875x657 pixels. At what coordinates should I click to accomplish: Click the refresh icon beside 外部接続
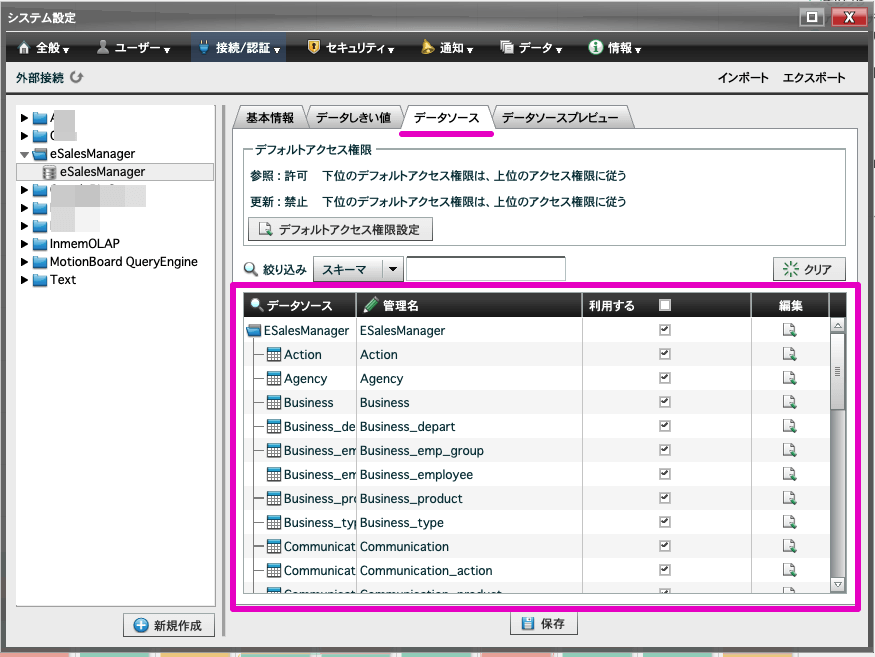76,78
